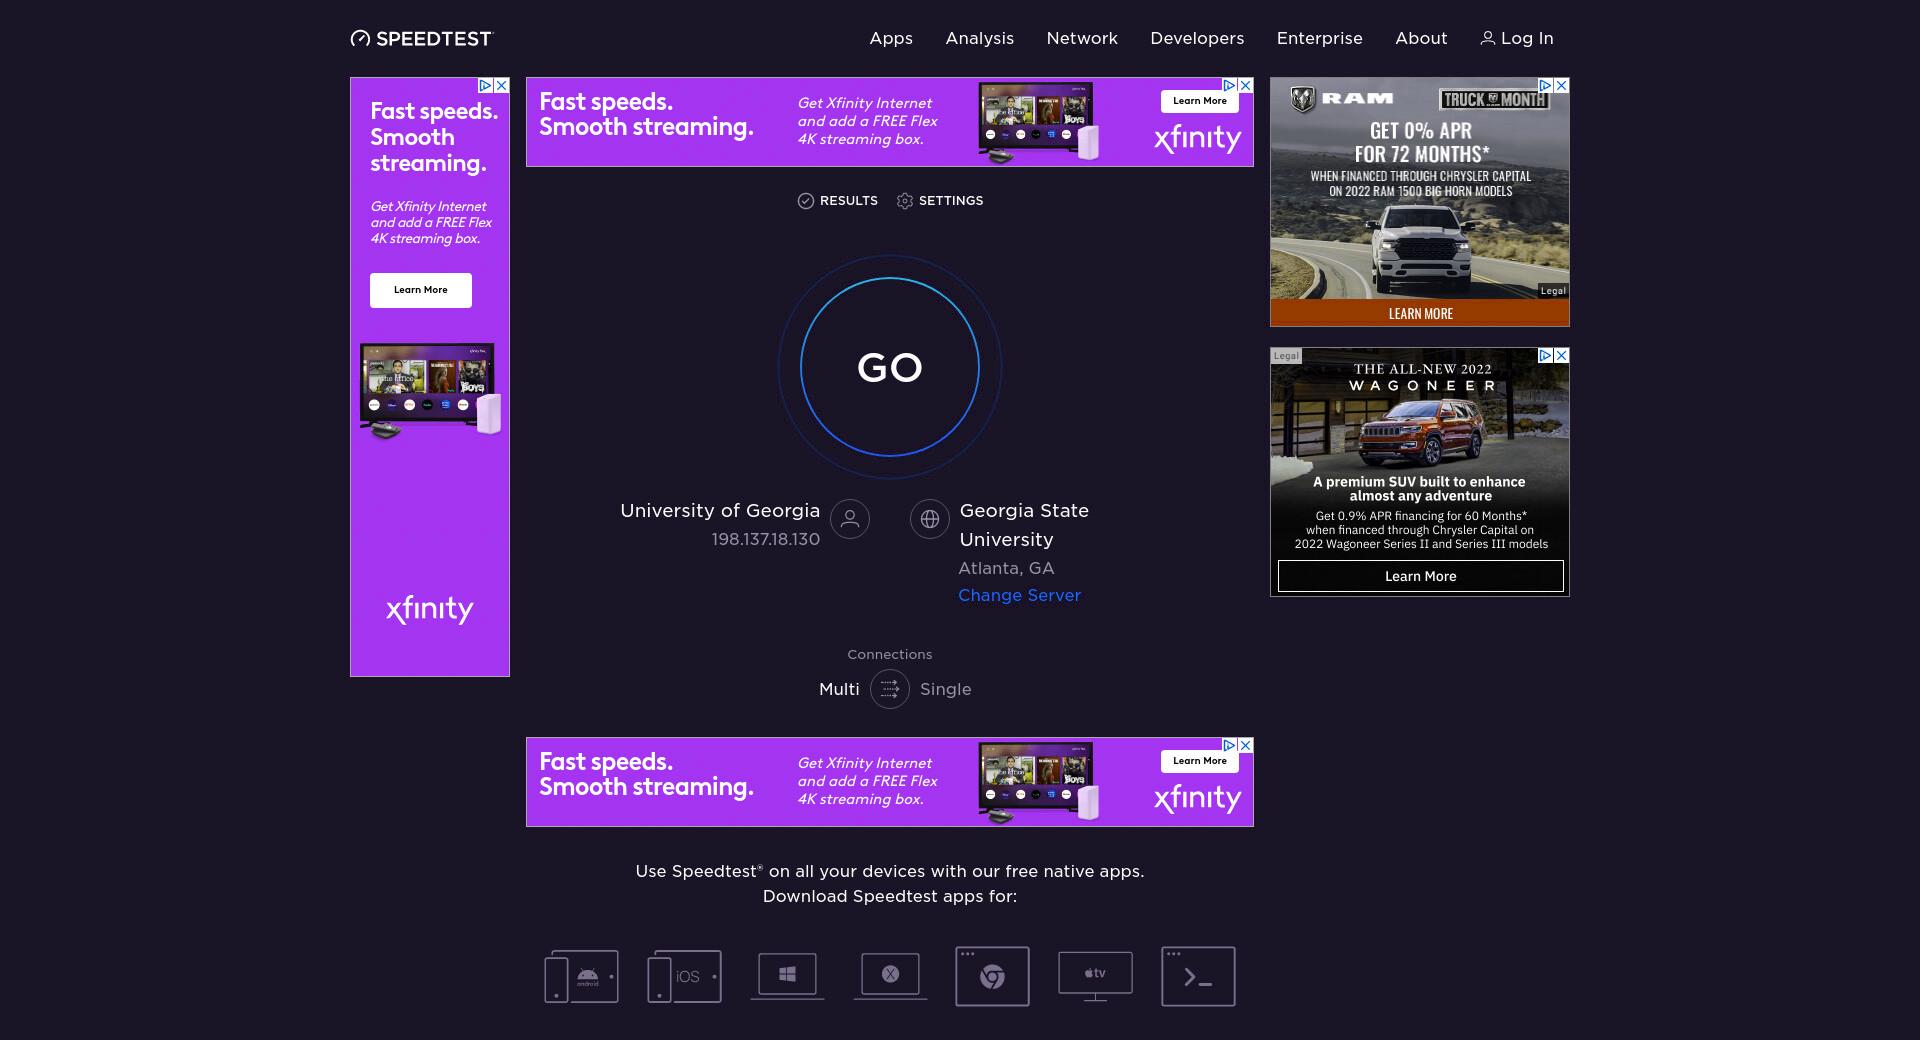Open the About menu
Viewport: 1920px width, 1040px height.
pyautogui.click(x=1421, y=38)
